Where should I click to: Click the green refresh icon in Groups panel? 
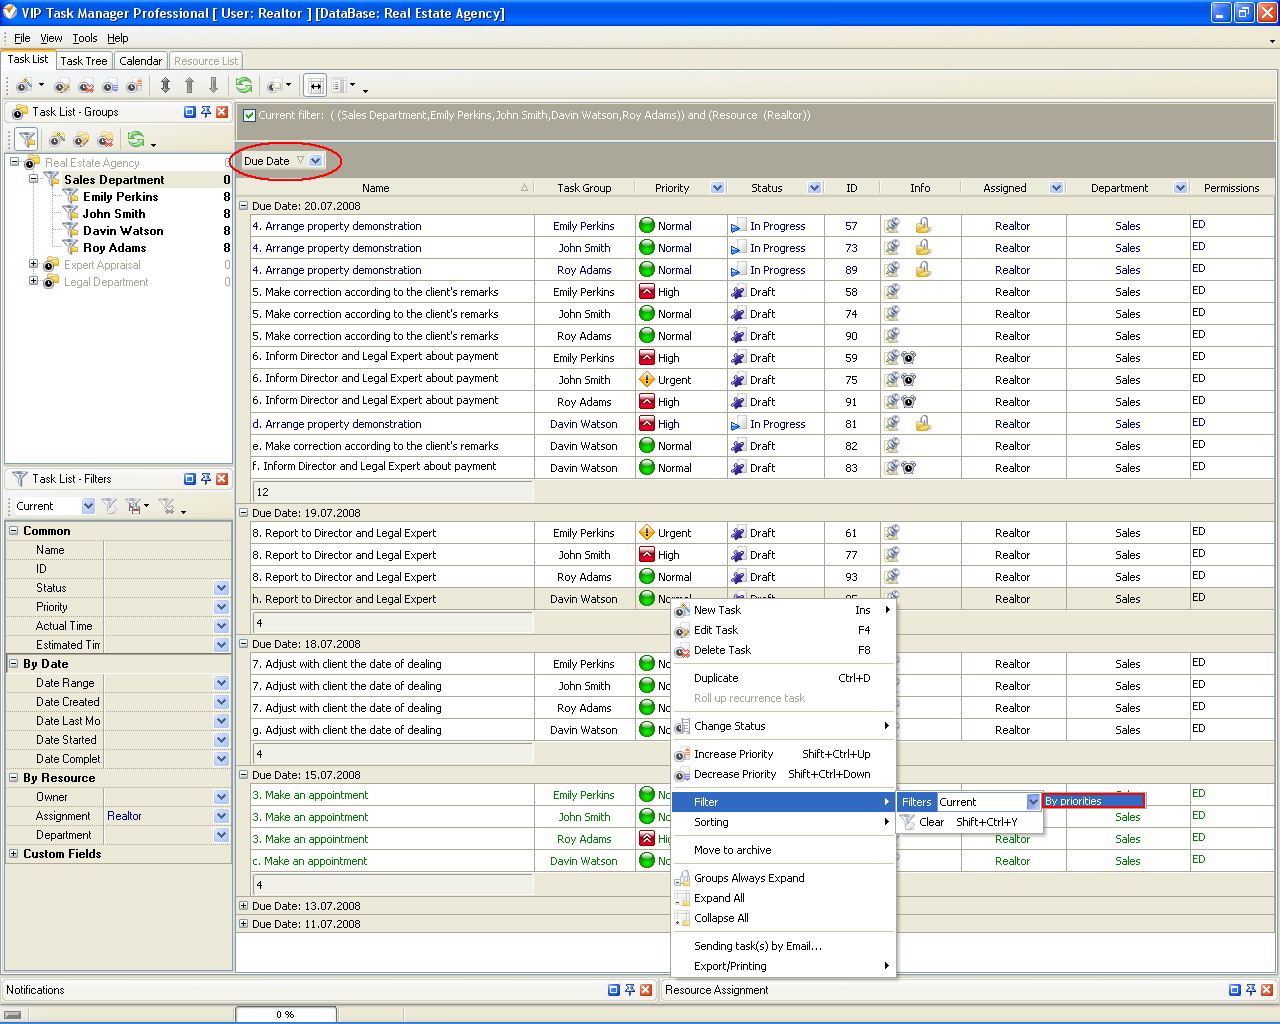tap(136, 139)
